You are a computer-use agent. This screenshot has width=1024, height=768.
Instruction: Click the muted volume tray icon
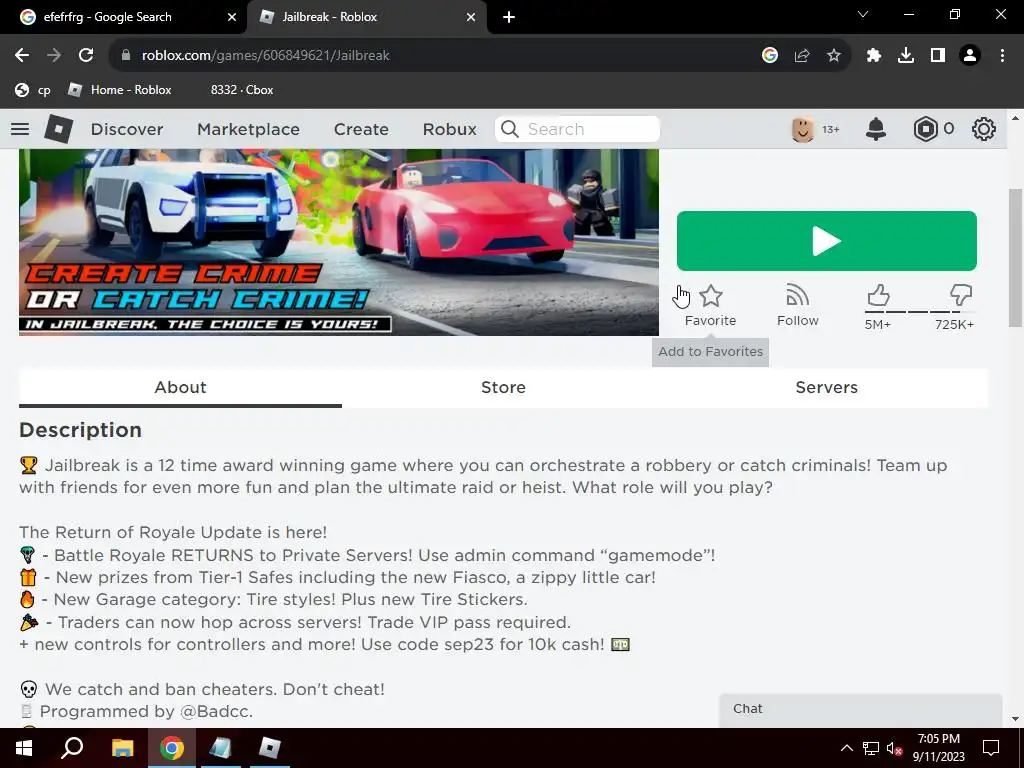(x=894, y=748)
